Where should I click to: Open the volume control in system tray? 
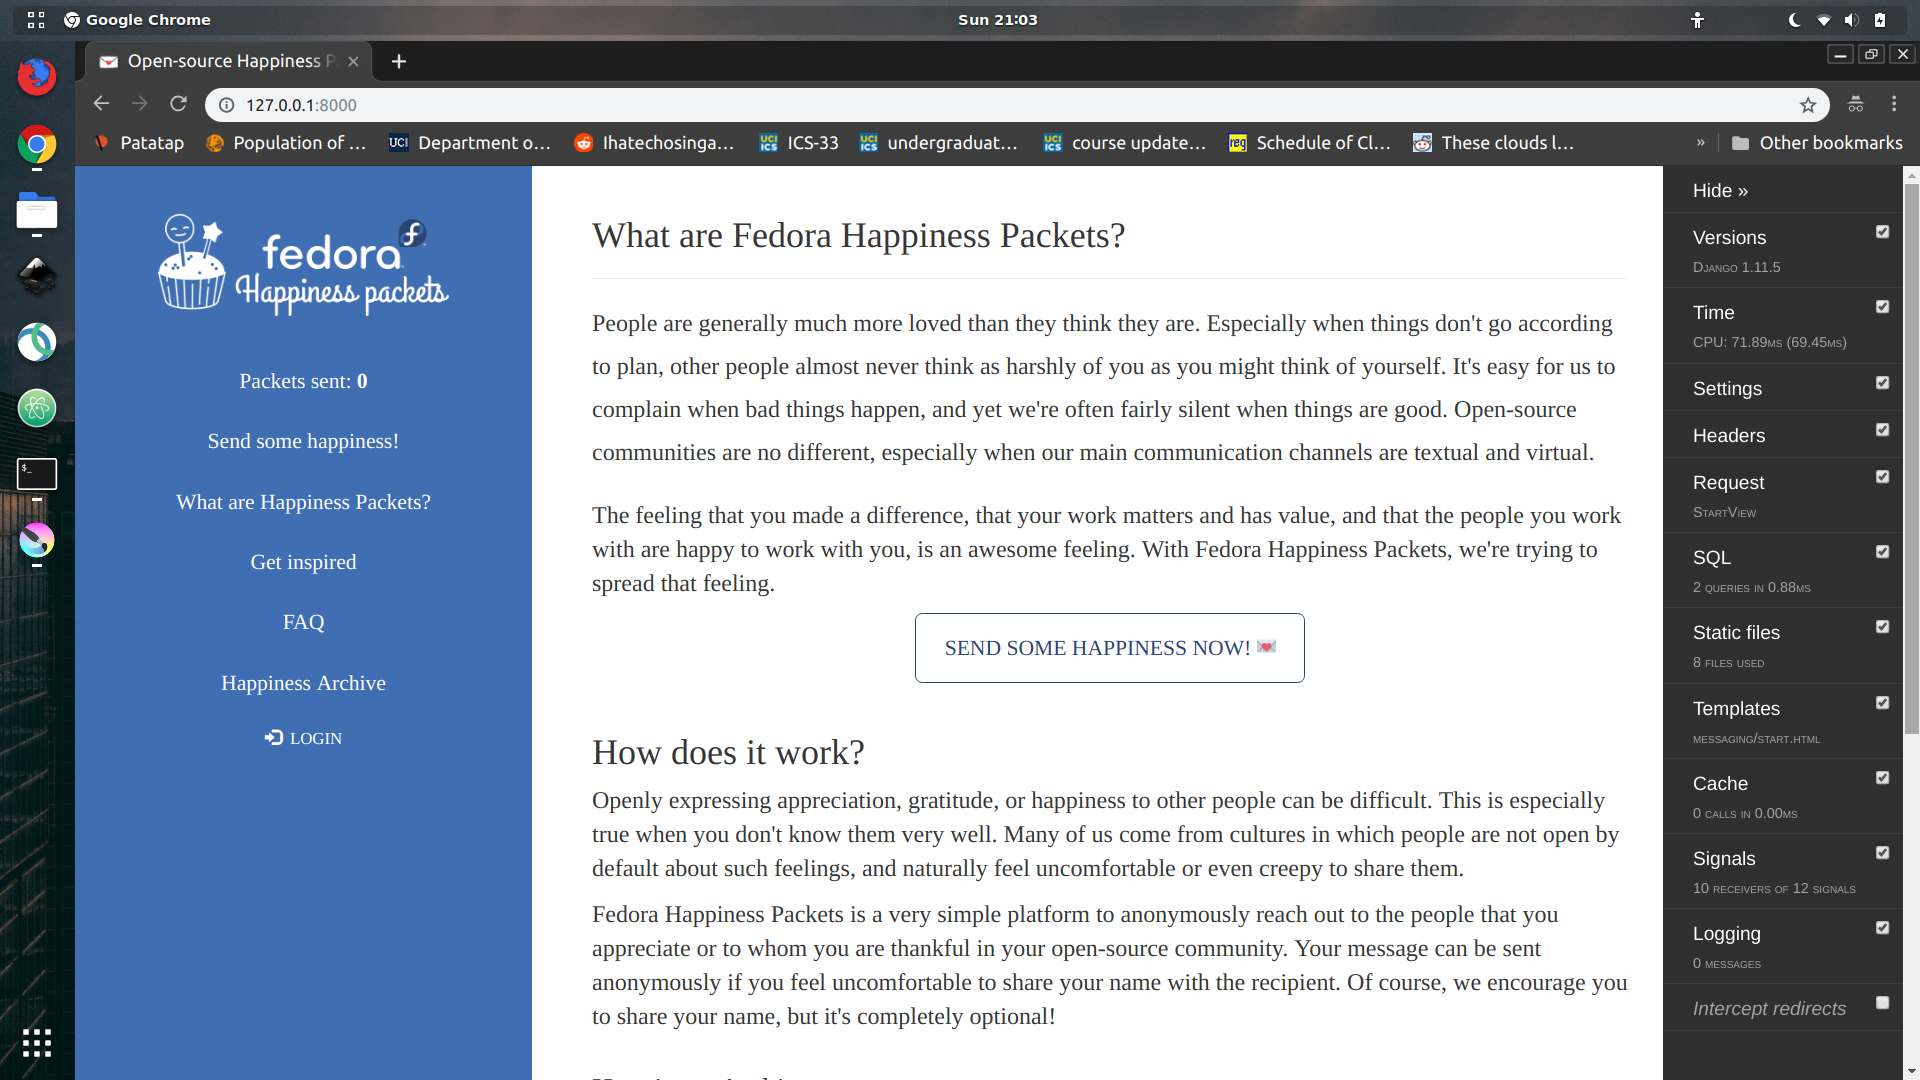point(1851,20)
